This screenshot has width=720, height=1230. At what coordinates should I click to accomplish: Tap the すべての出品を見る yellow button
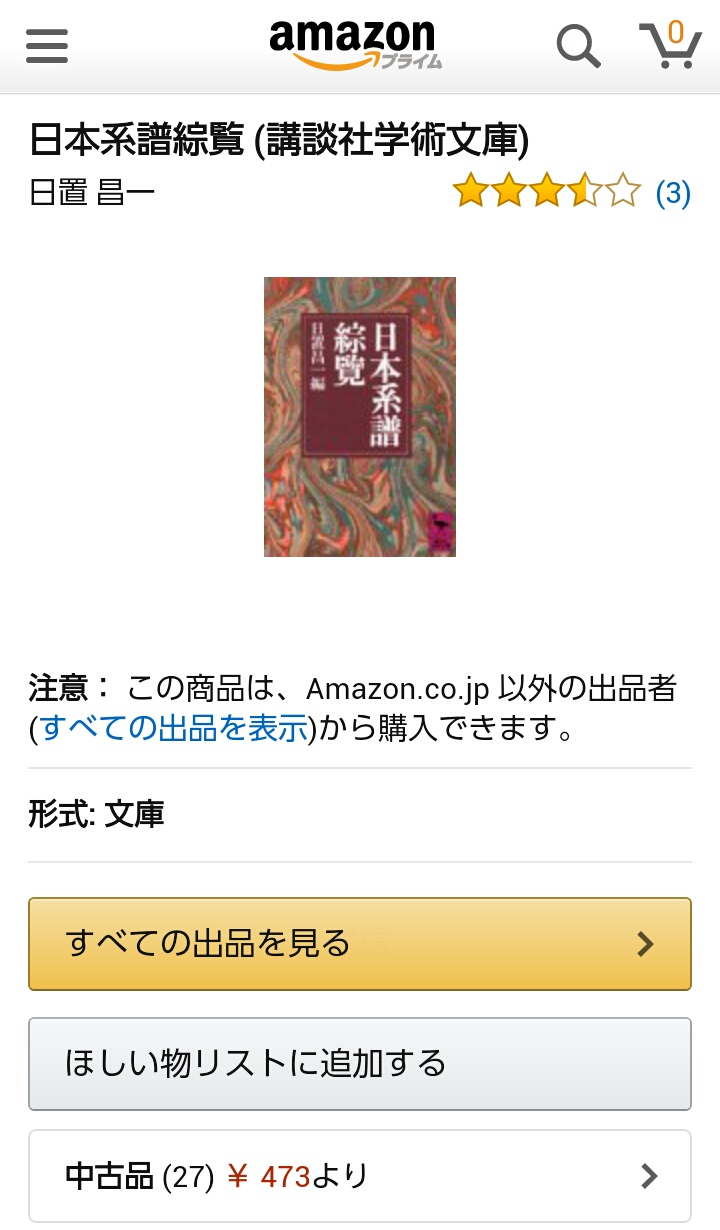pyautogui.click(x=360, y=944)
